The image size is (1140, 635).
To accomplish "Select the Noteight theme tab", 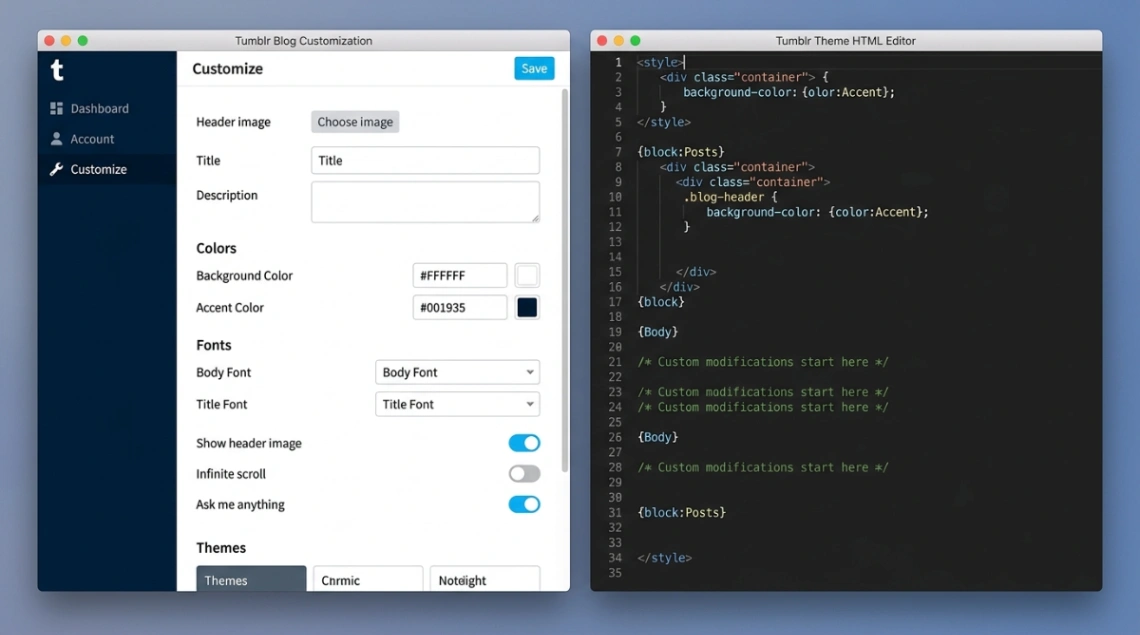I will pyautogui.click(x=485, y=579).
